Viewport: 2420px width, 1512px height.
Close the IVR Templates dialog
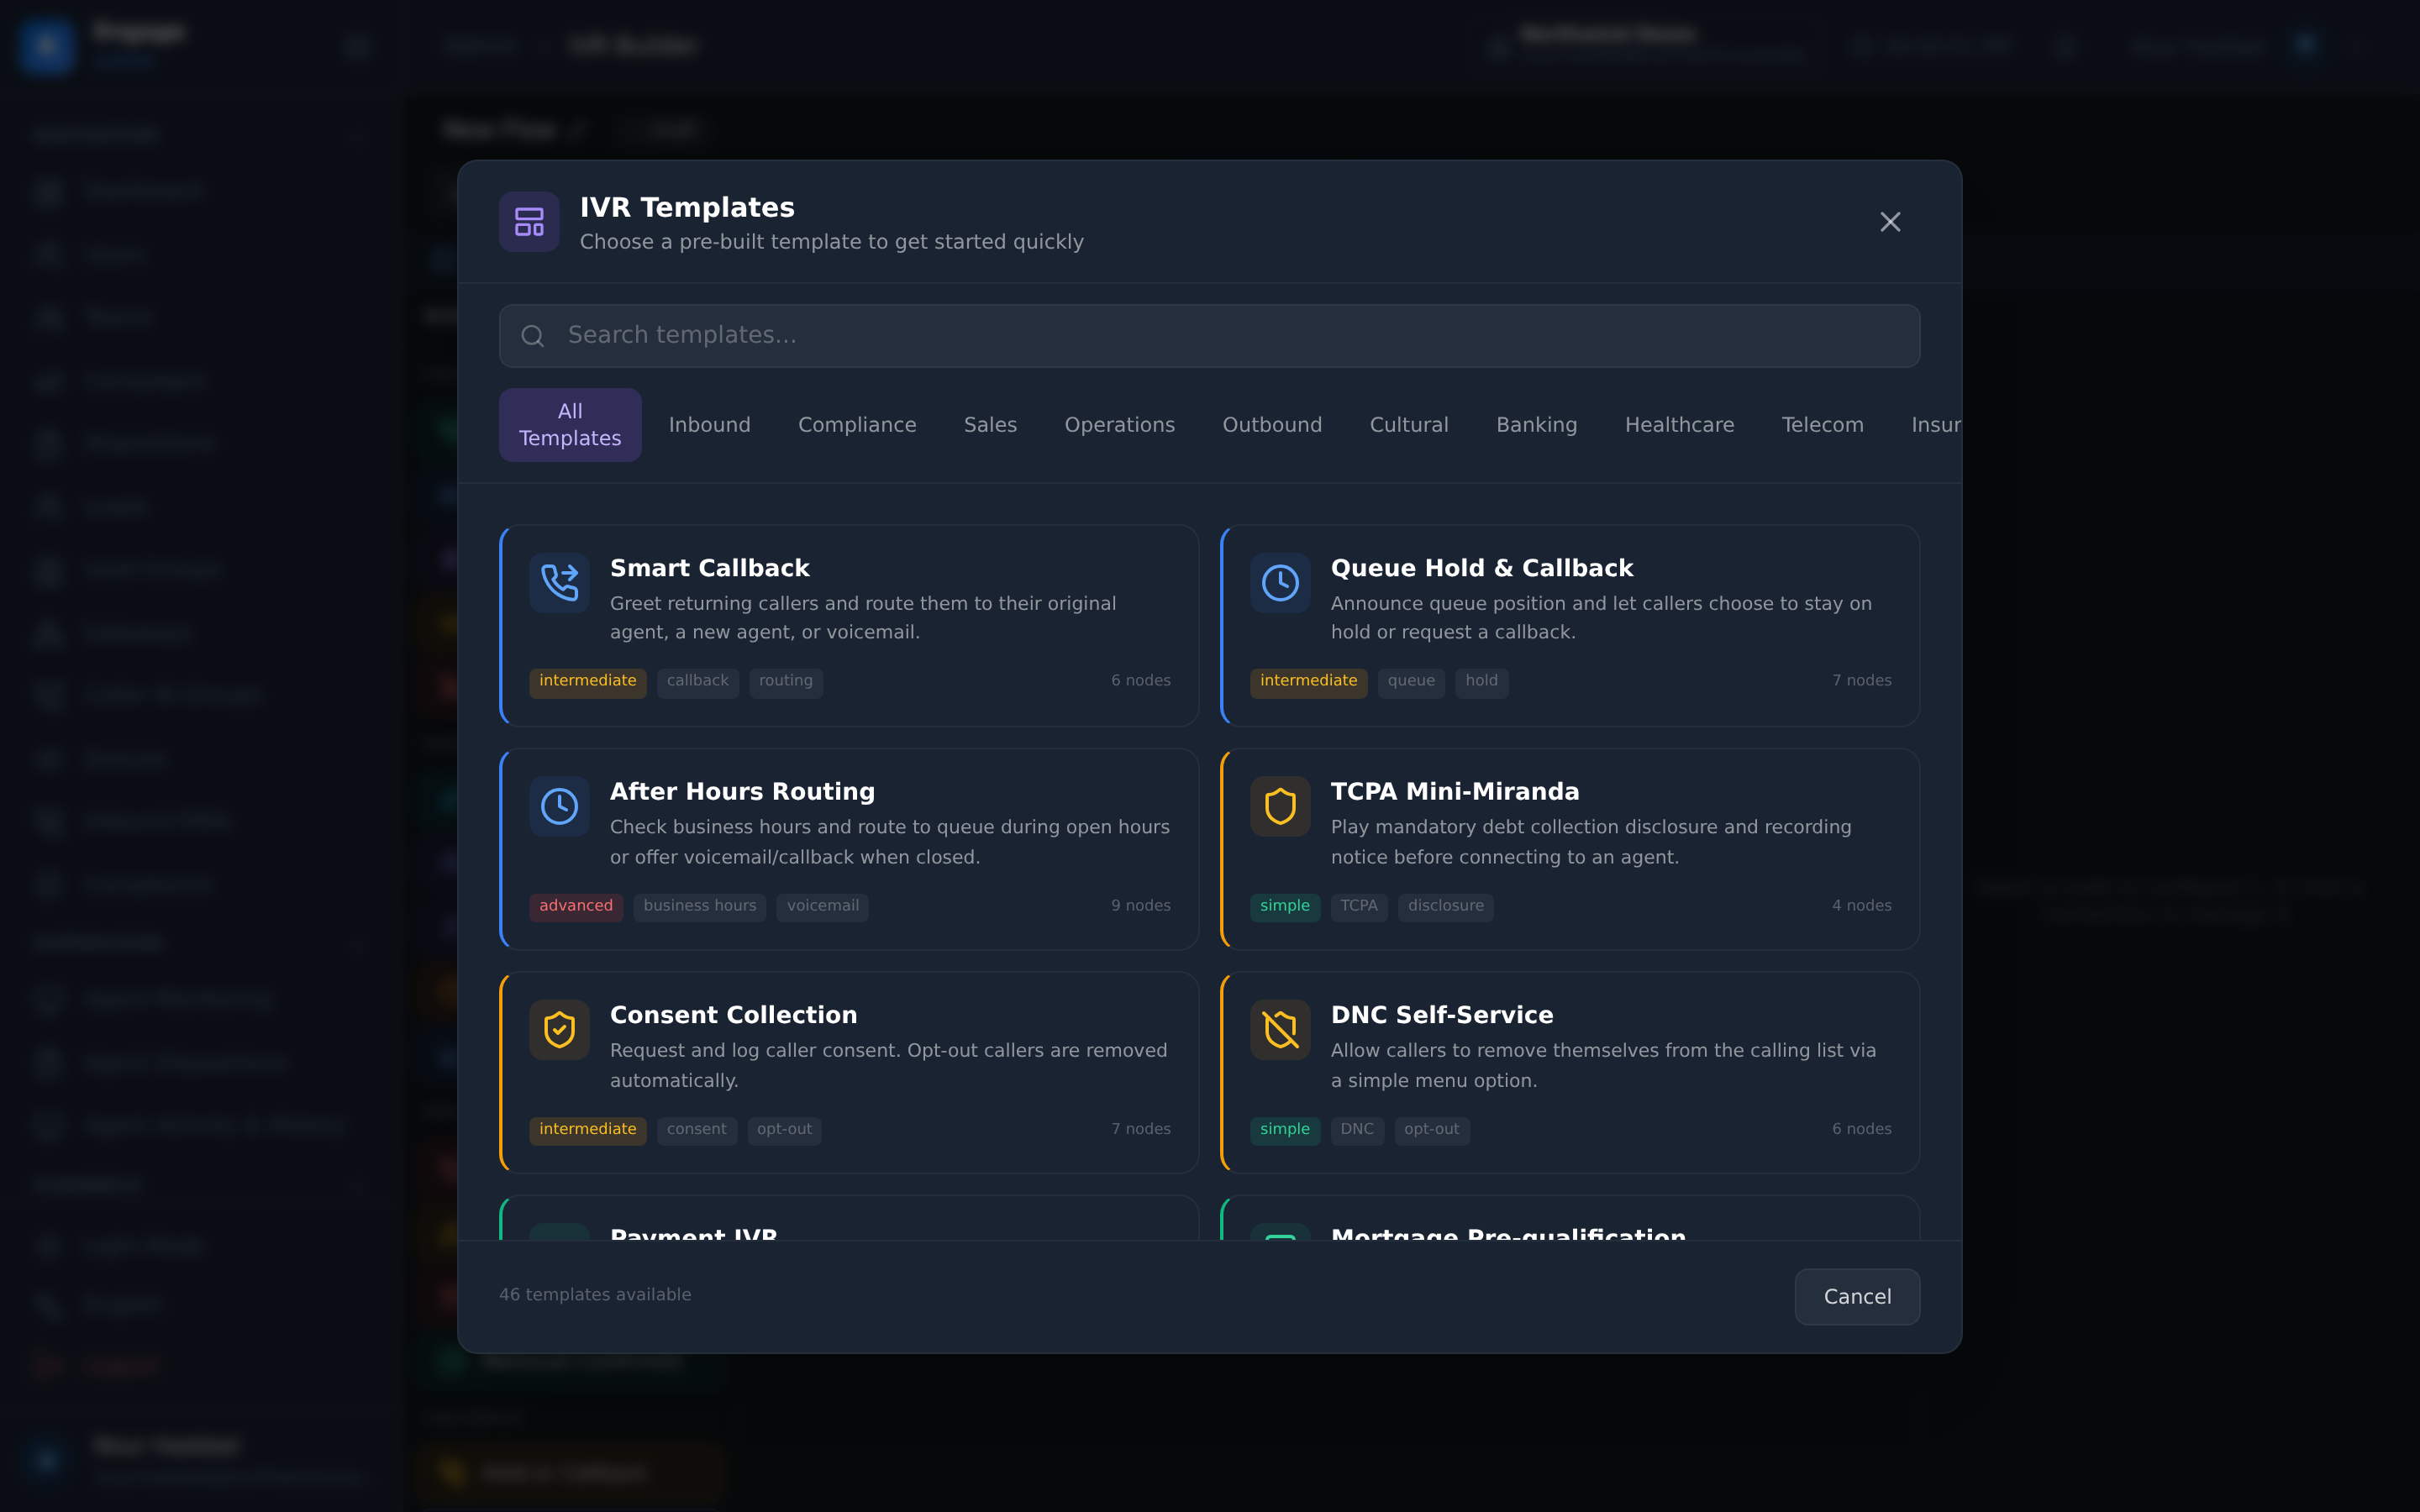tap(1889, 222)
